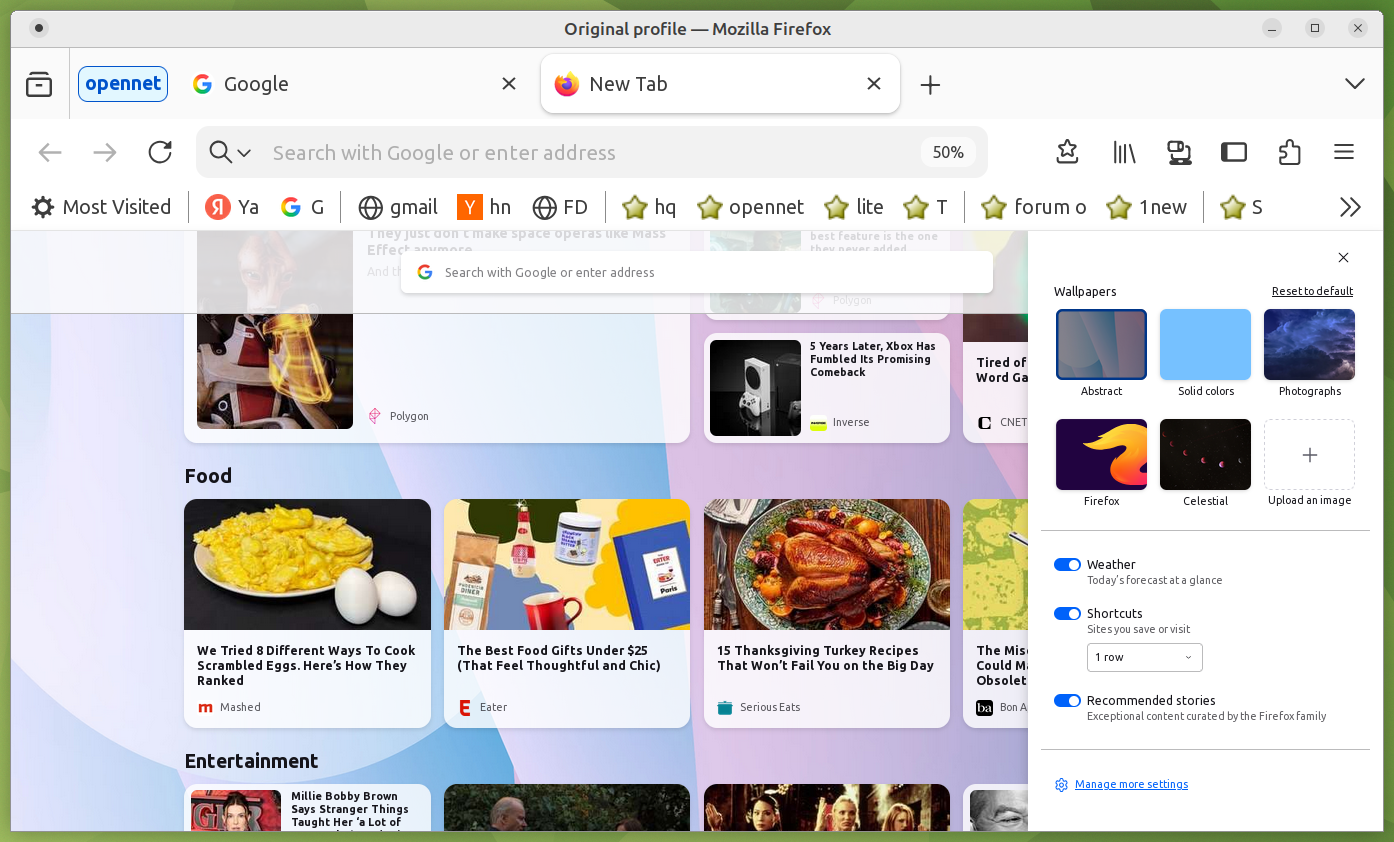Turn off the Weather toggle
Screen dimensions: 1394x842
[x=1067, y=565]
